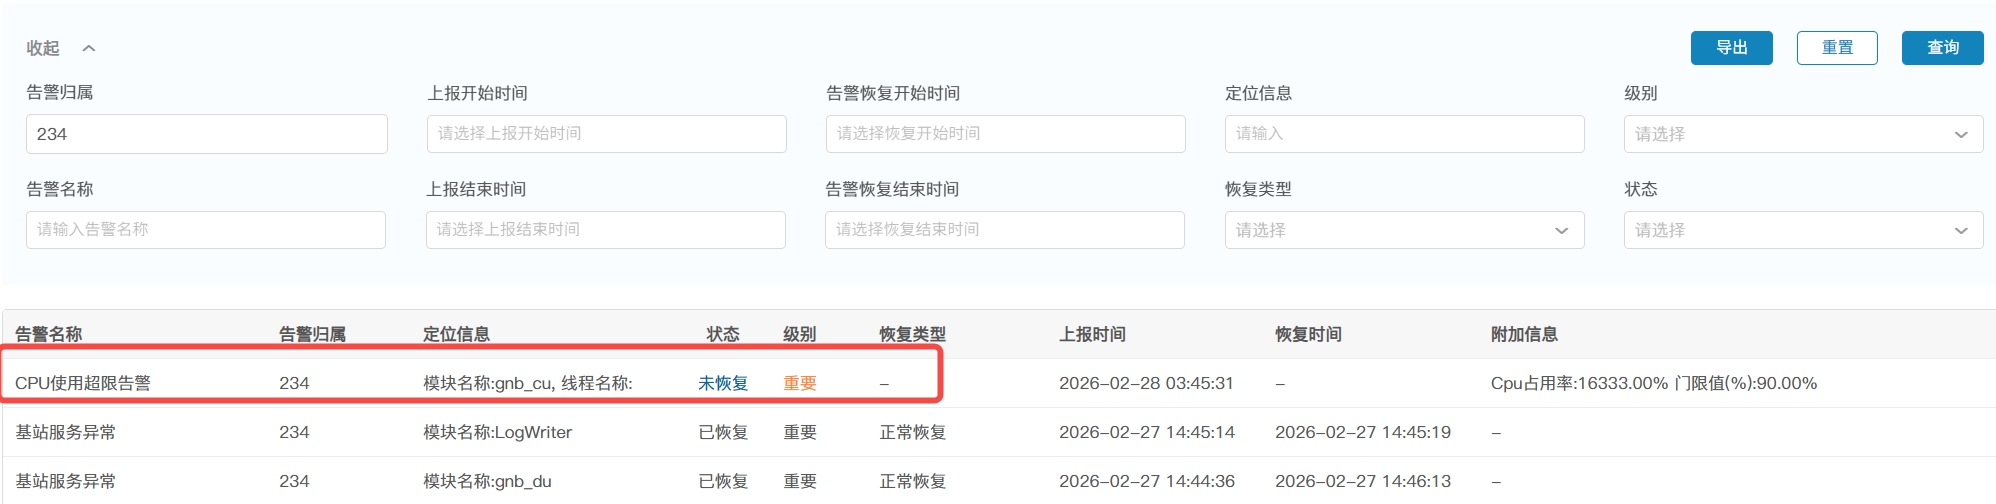Viewport: 1996px width, 504px height.
Task: Open the 上报结束时间 date picker field
Action: coord(606,230)
